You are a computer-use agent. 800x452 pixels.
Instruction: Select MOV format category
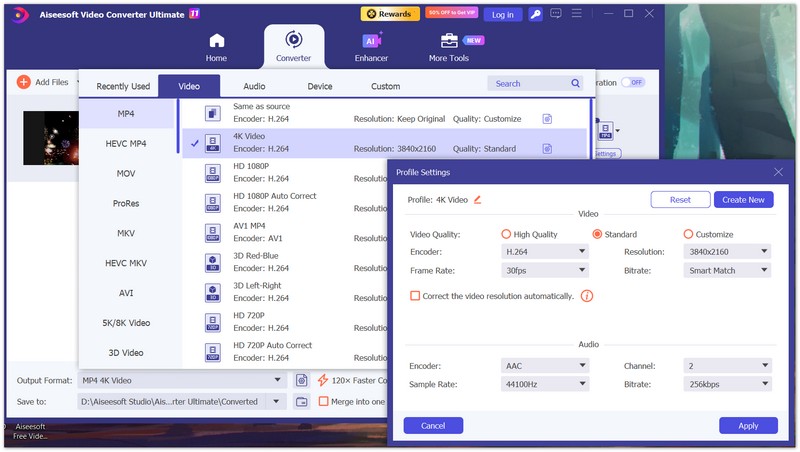coord(126,173)
